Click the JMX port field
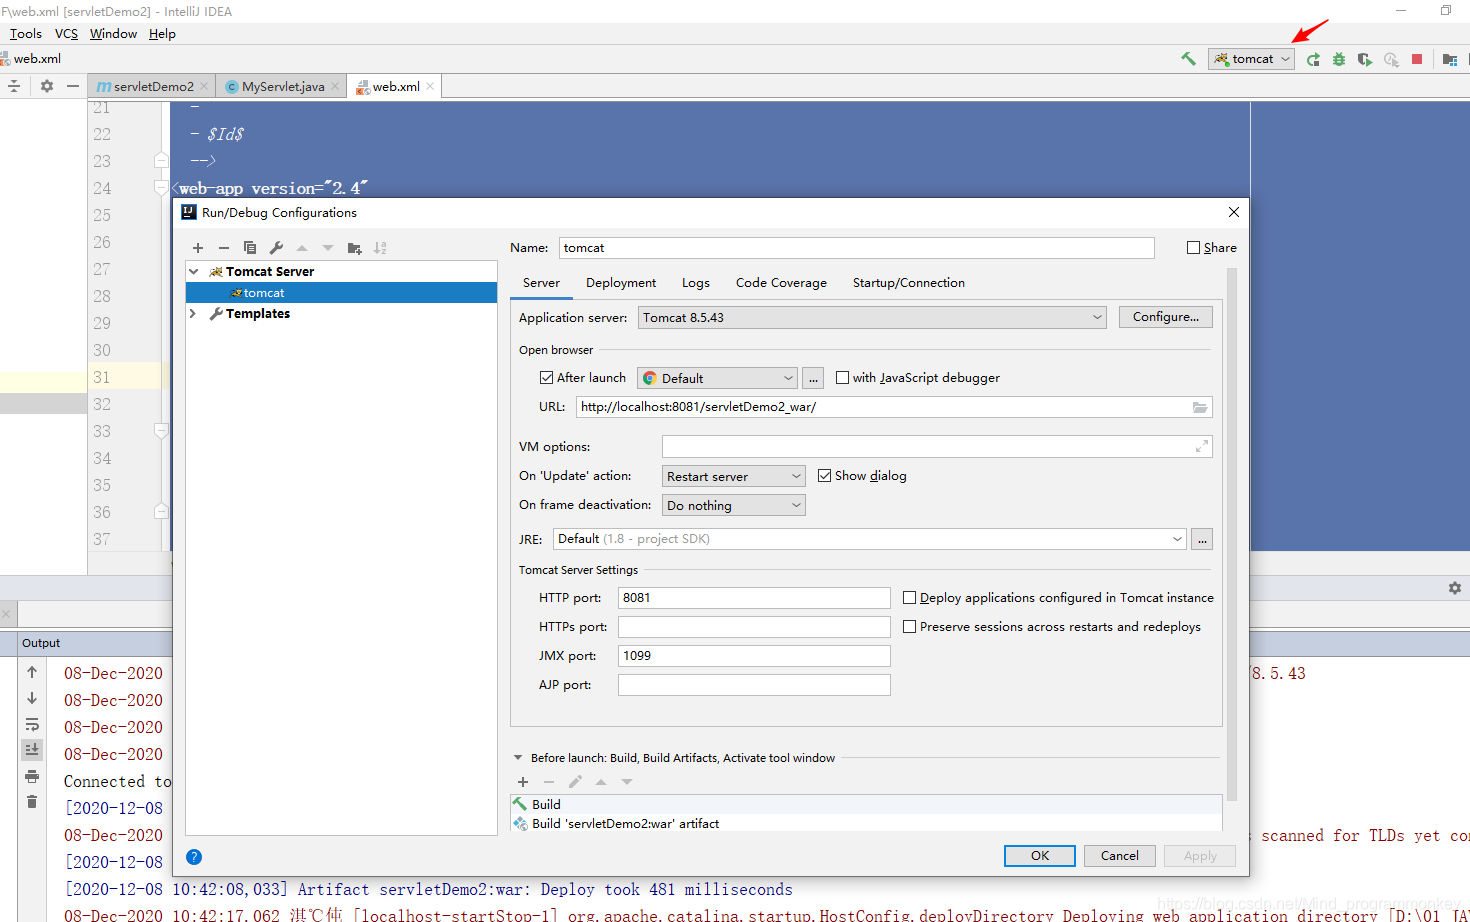The image size is (1470, 922). (x=754, y=656)
